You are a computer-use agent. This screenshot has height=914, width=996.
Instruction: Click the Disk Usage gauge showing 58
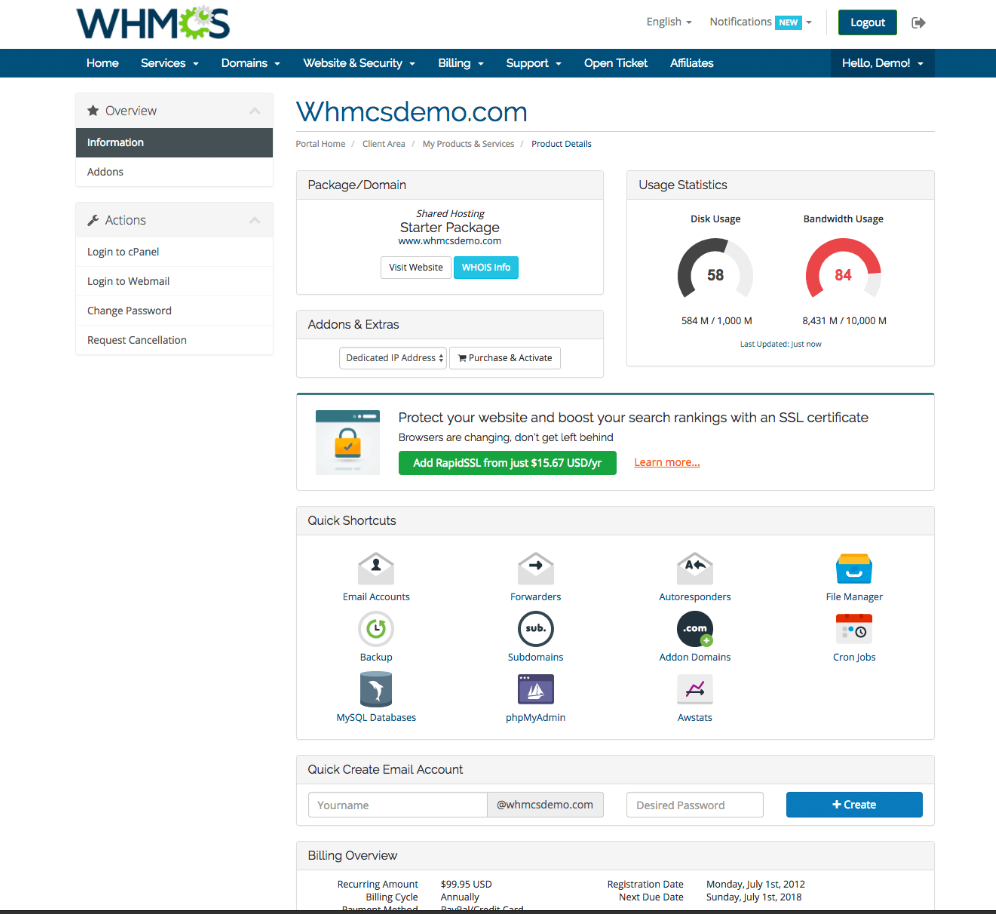point(715,270)
